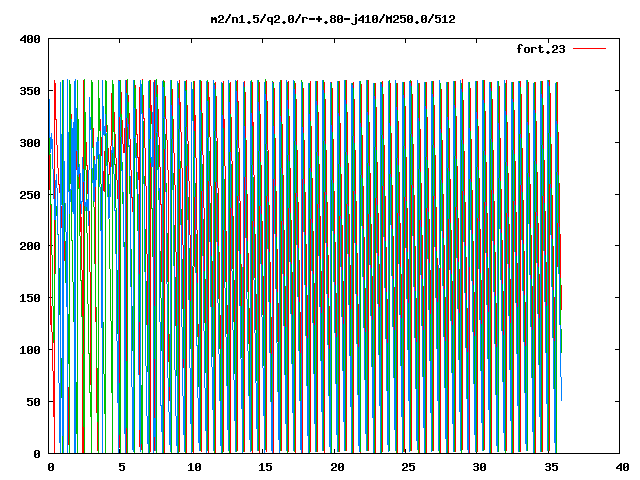Click the y-axis label 400
The height and width of the screenshot is (480, 640).
(x=30, y=39)
